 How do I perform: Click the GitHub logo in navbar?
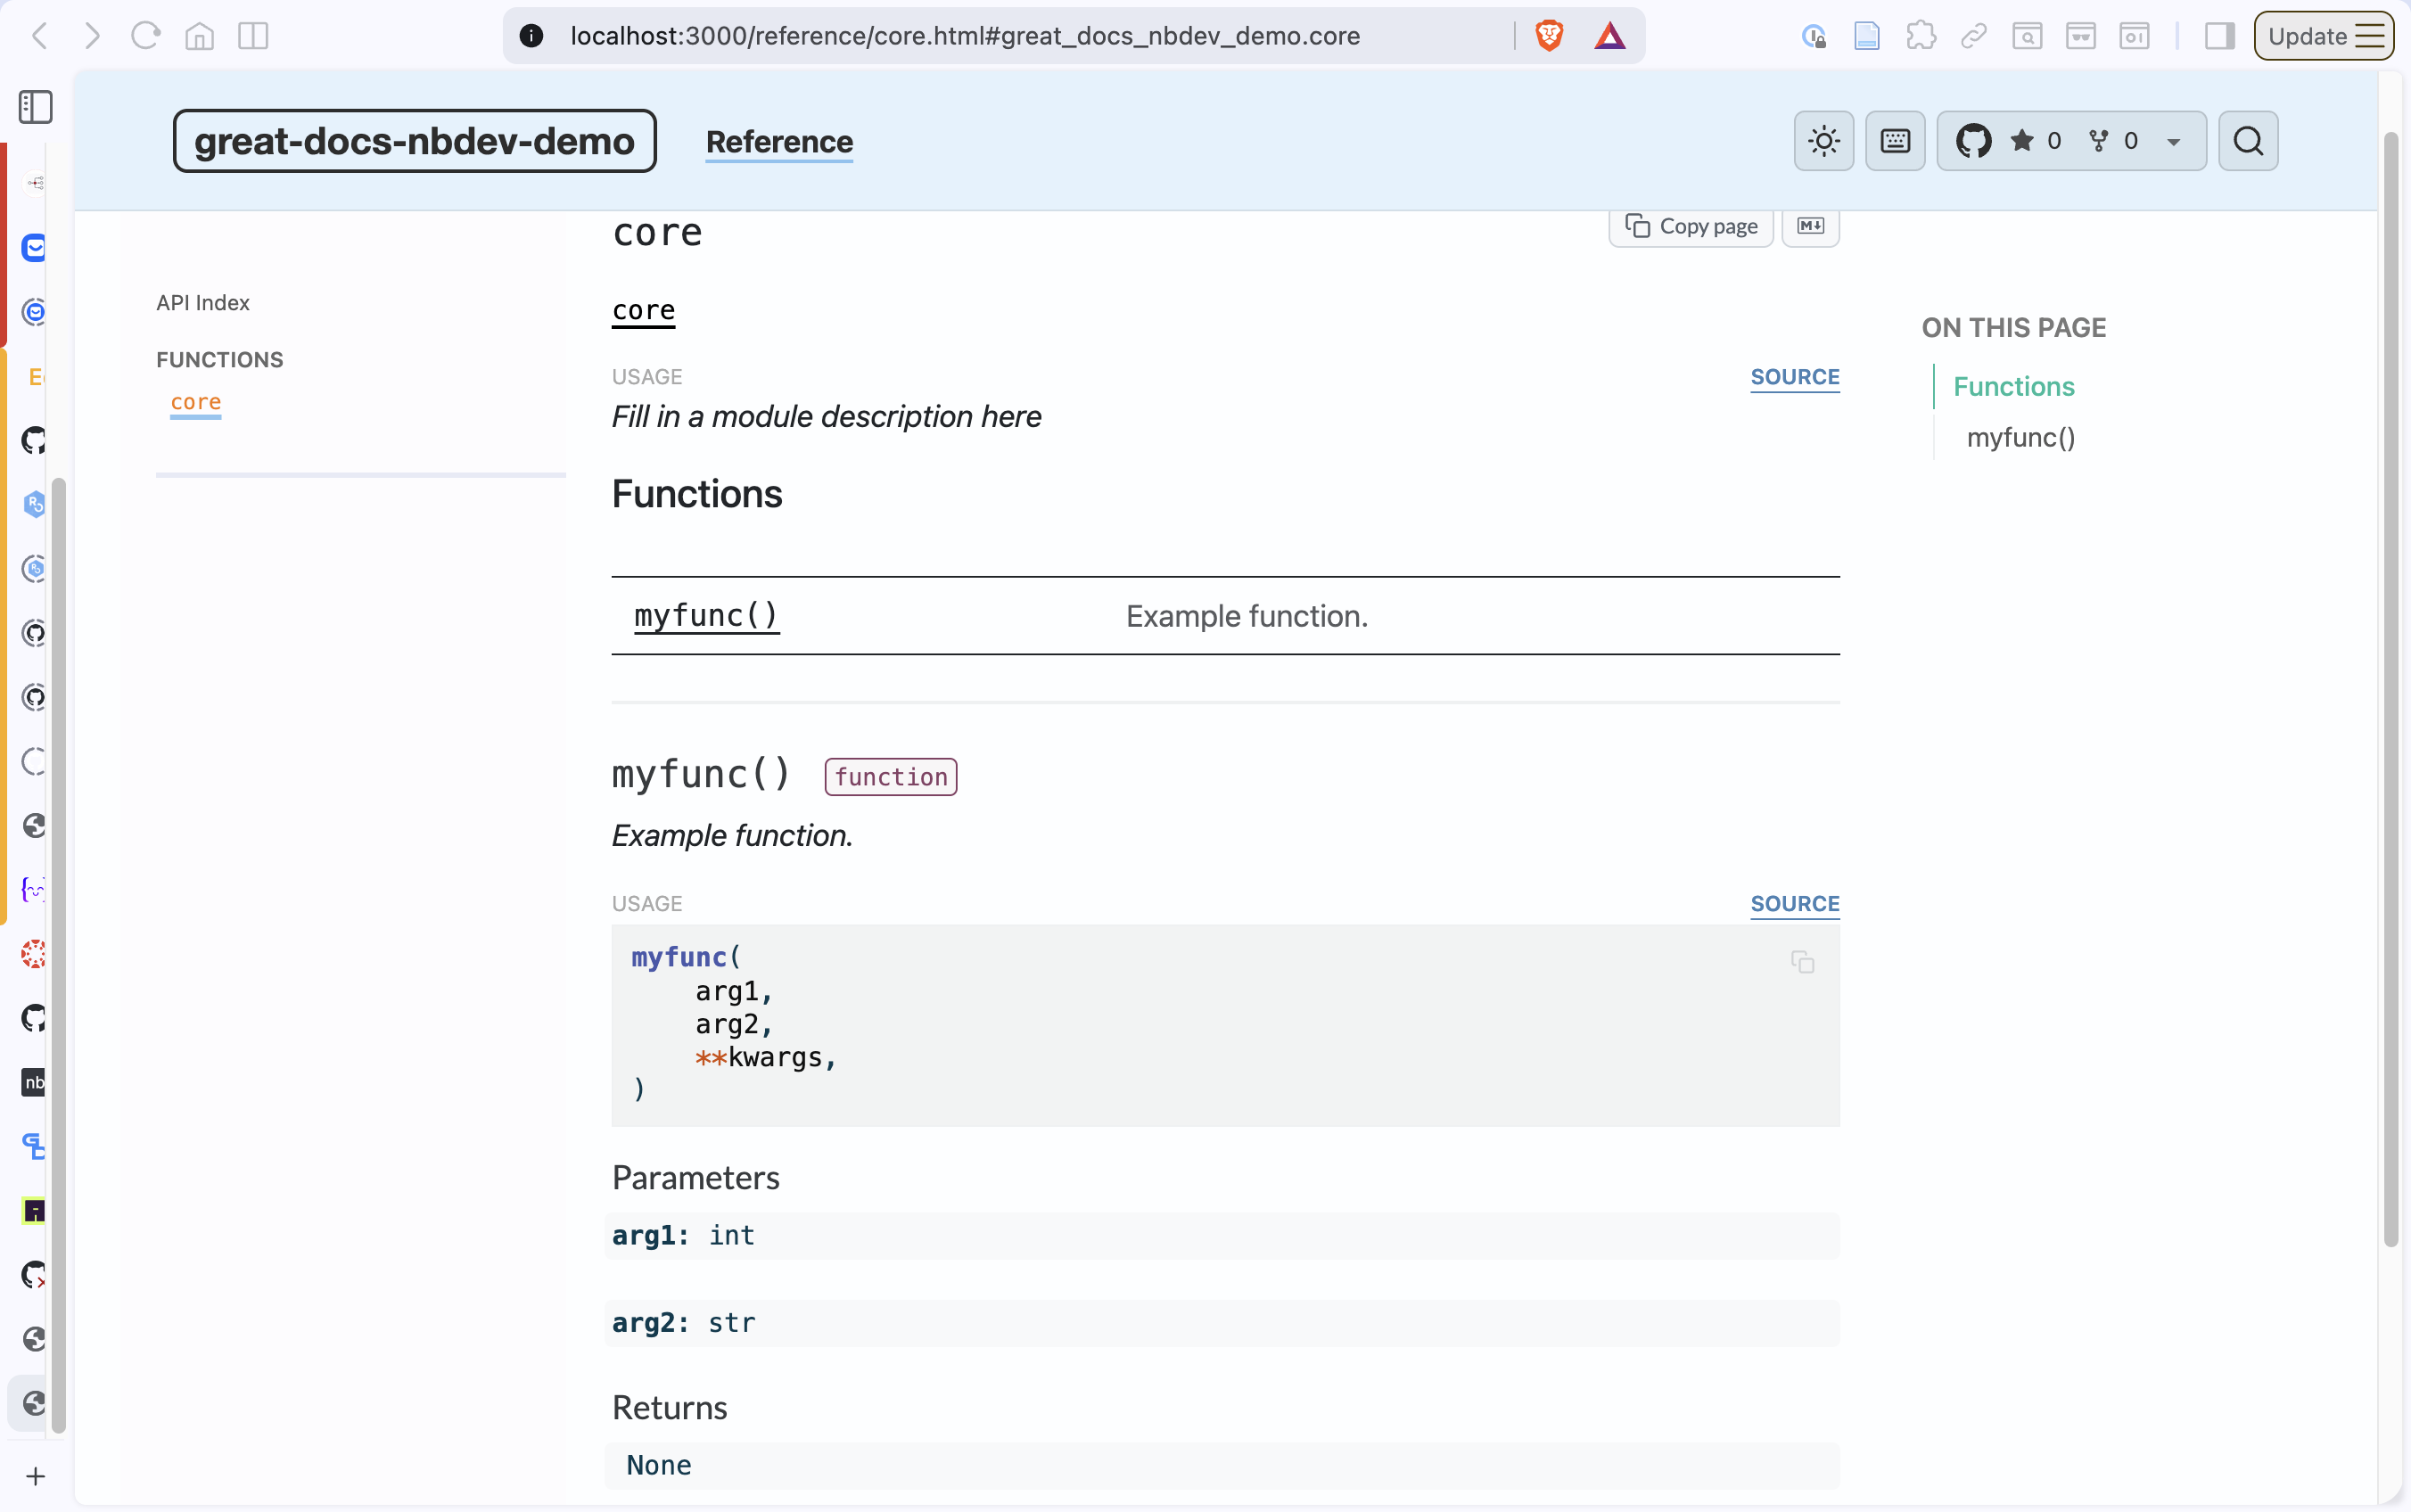(x=1973, y=141)
